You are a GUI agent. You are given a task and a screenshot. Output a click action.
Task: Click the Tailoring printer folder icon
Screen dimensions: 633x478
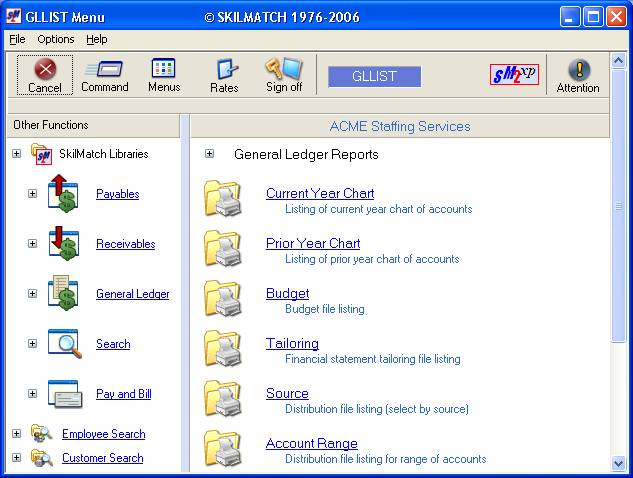223,348
